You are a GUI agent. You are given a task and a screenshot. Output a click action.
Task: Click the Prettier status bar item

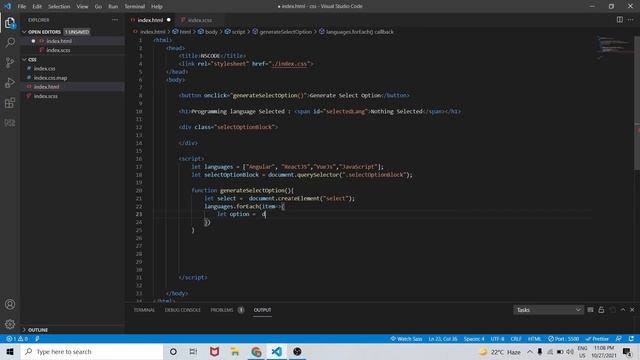click(x=598, y=339)
